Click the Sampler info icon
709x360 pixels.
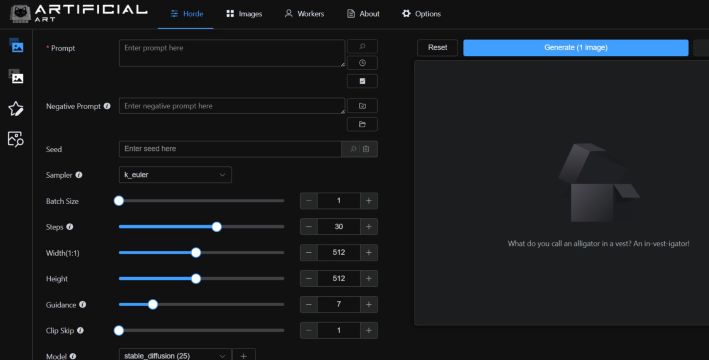(x=79, y=175)
